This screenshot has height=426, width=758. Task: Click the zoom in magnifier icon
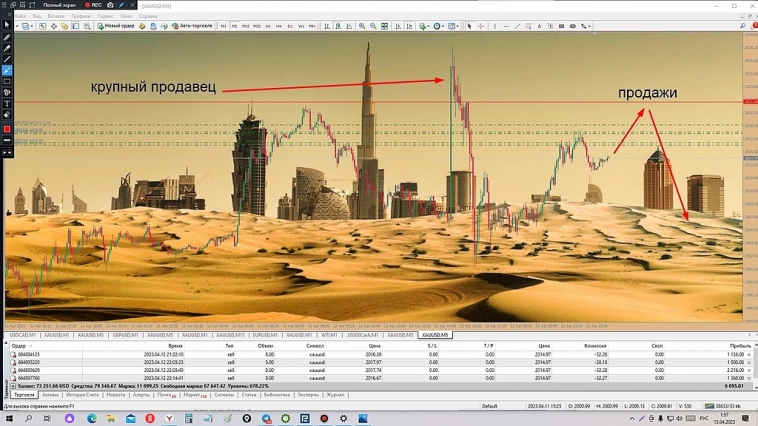pos(362,26)
